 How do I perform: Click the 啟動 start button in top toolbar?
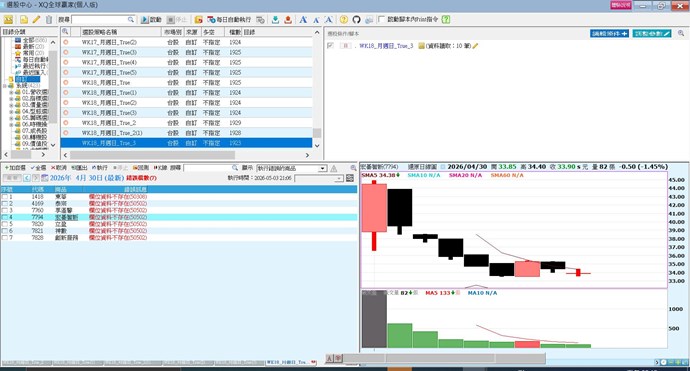(x=151, y=20)
